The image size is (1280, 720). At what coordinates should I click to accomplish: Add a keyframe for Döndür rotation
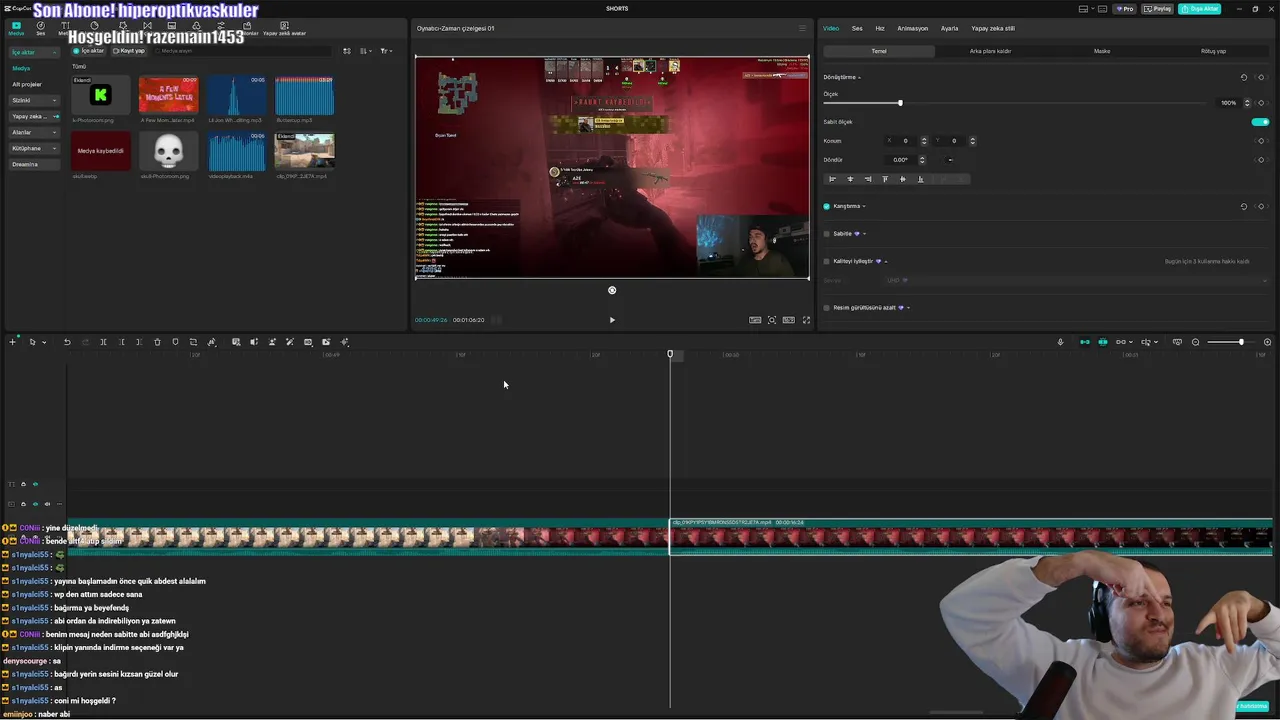[1261, 160]
